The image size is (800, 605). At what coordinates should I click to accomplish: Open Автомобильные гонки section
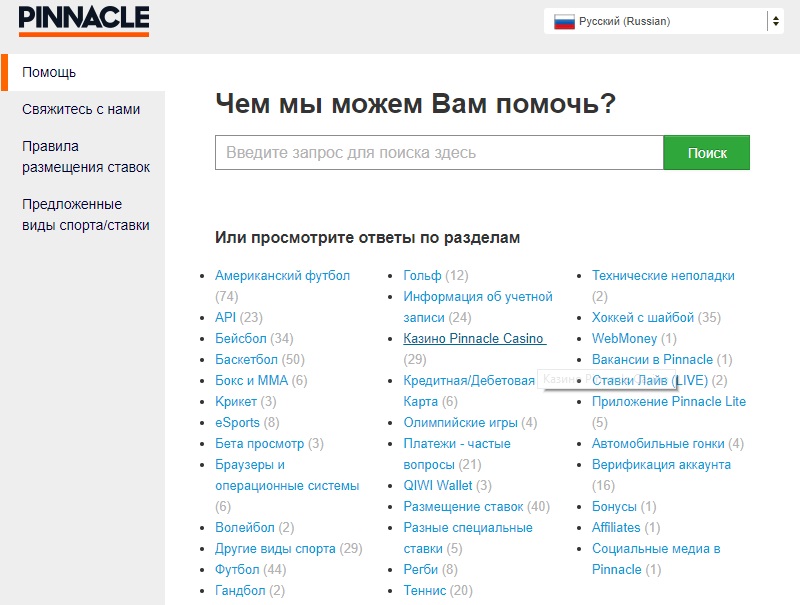658,443
